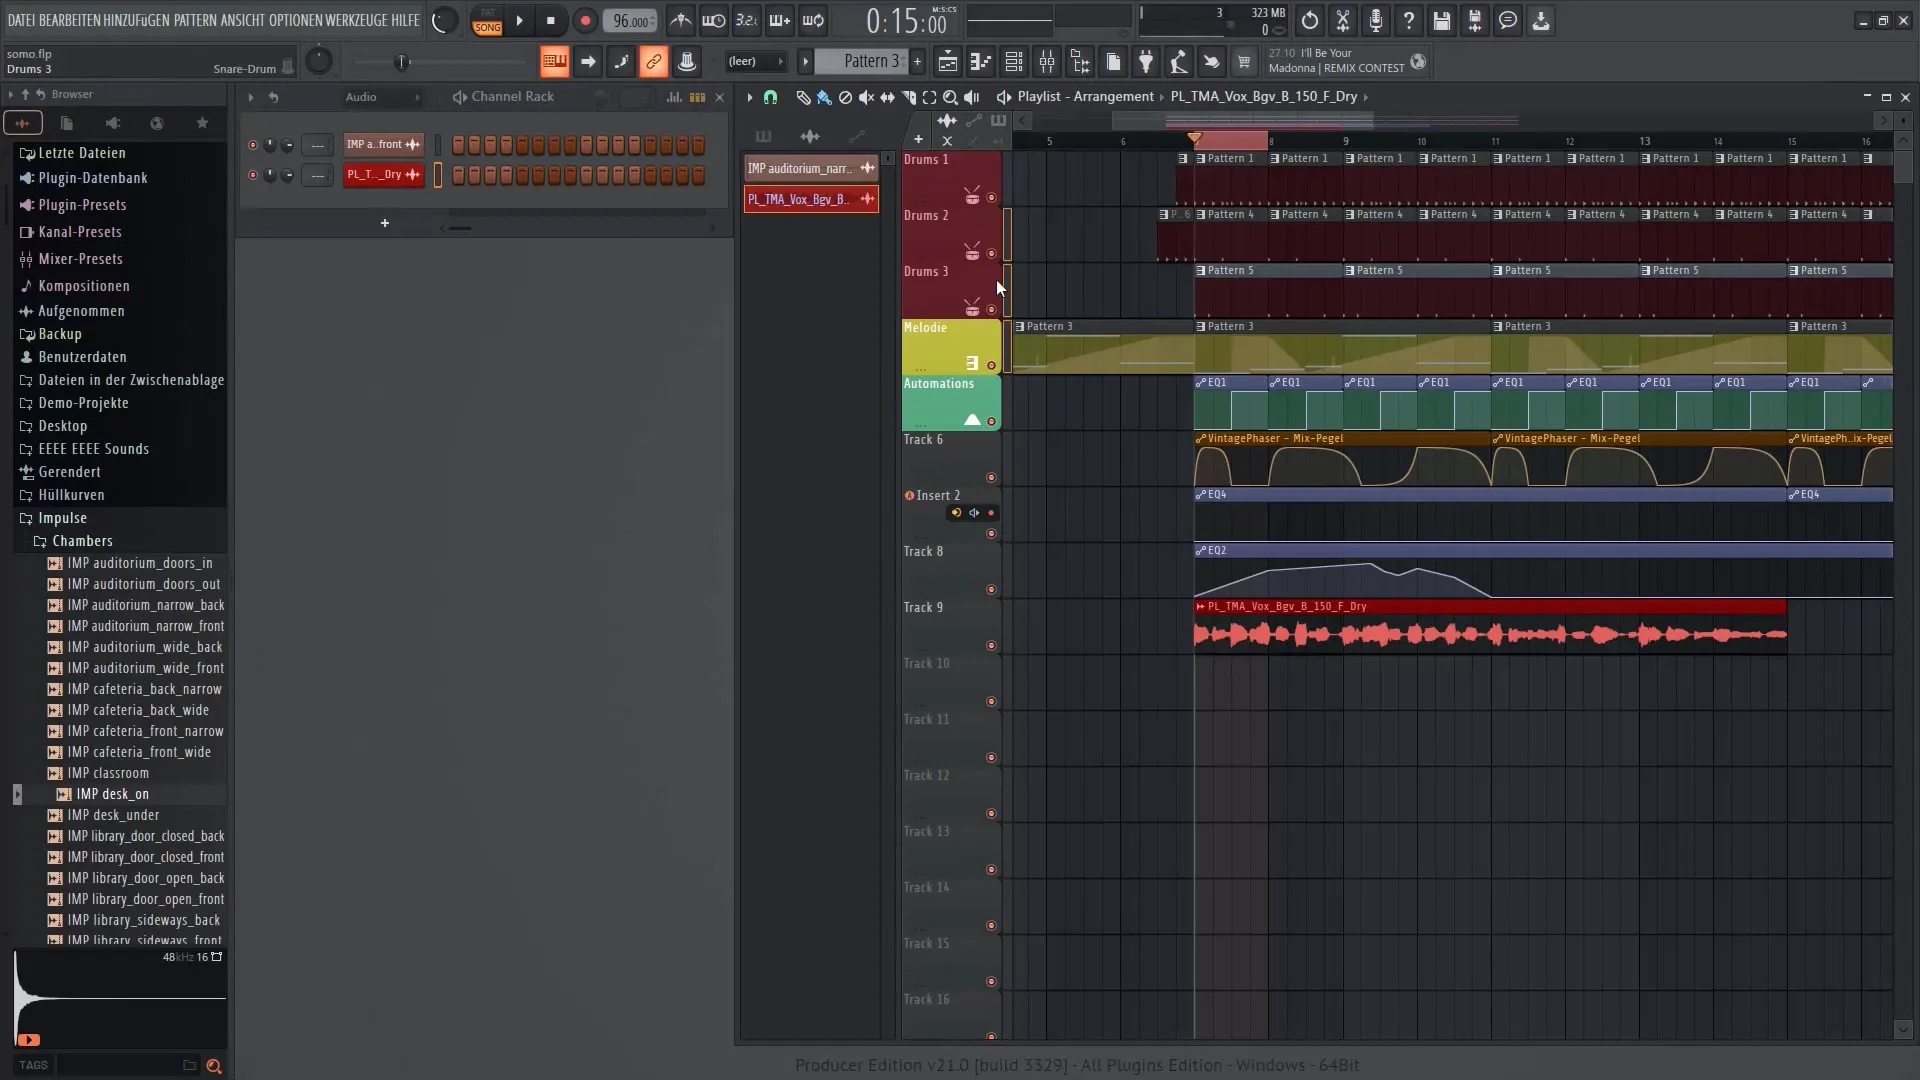Click the loop recording toggle icon

coord(815,20)
